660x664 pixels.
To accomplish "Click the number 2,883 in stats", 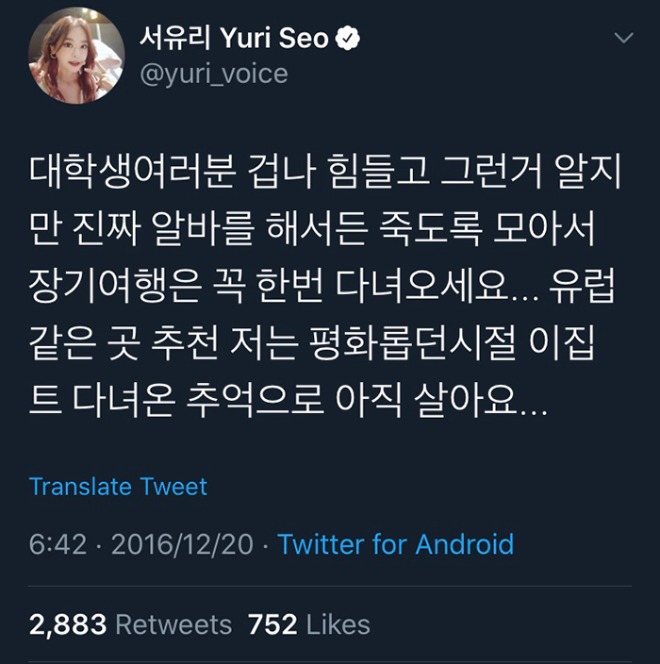I will point(68,625).
